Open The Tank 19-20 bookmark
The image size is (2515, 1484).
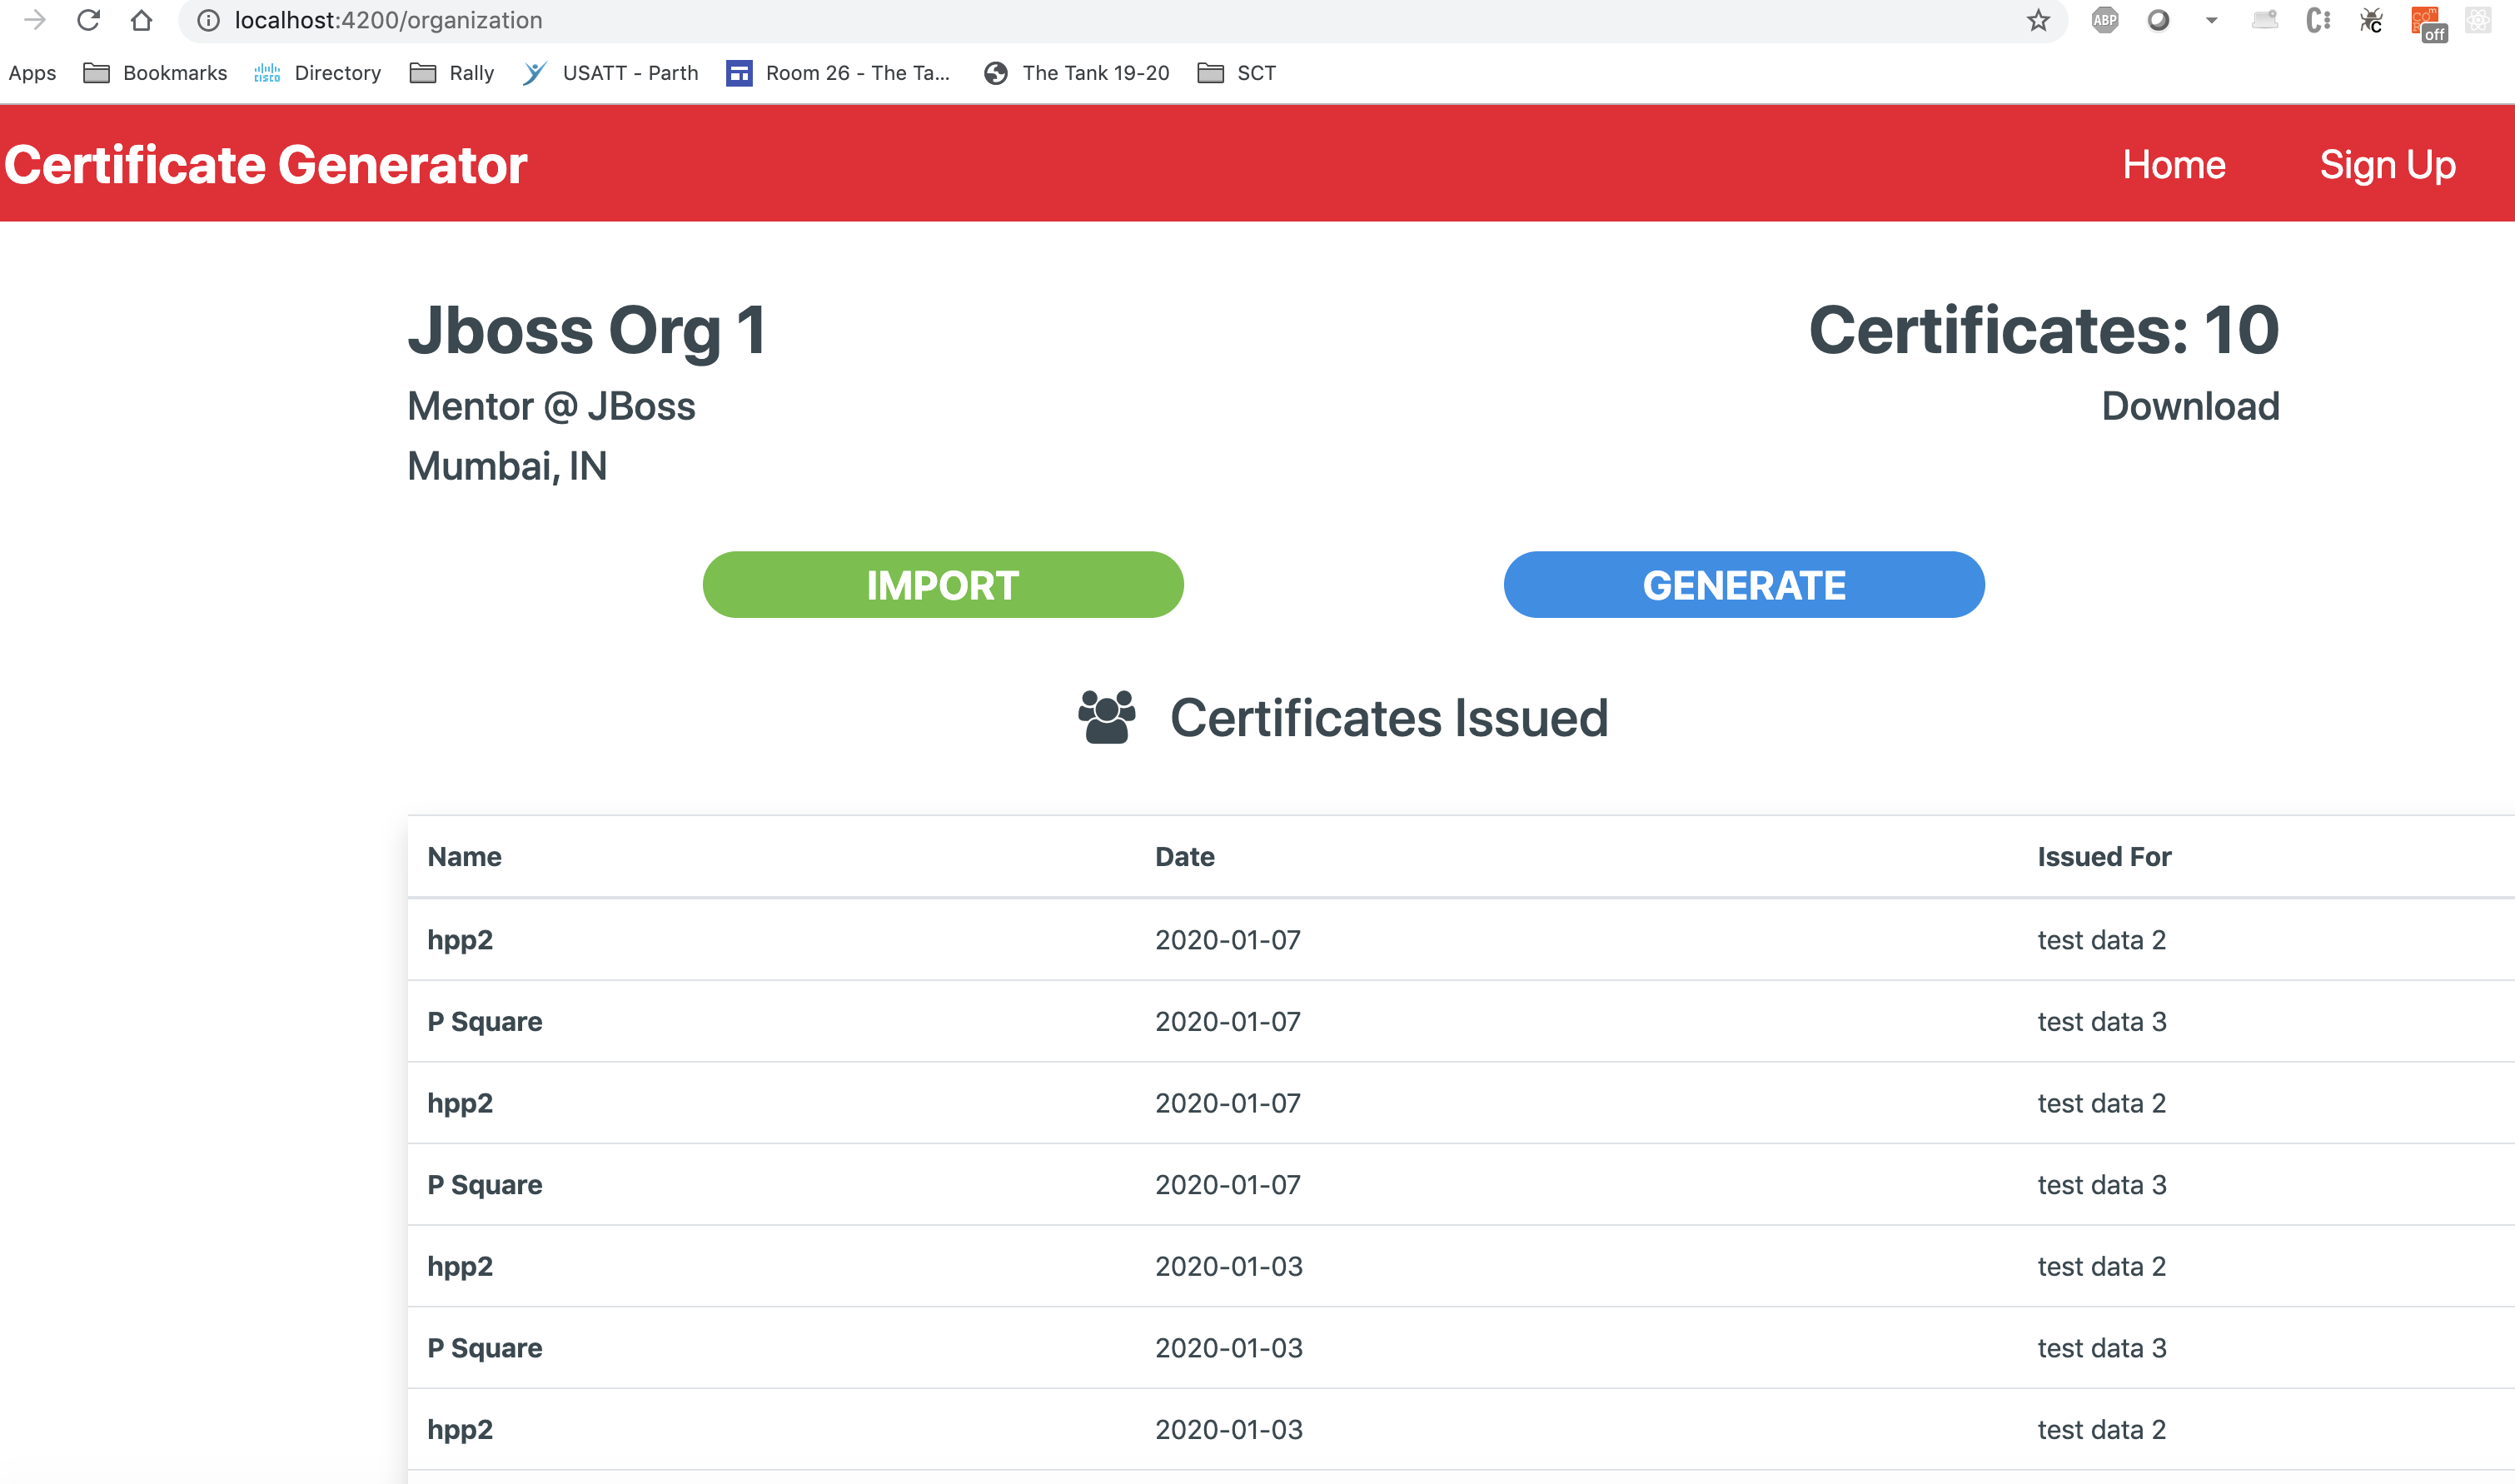[1076, 73]
